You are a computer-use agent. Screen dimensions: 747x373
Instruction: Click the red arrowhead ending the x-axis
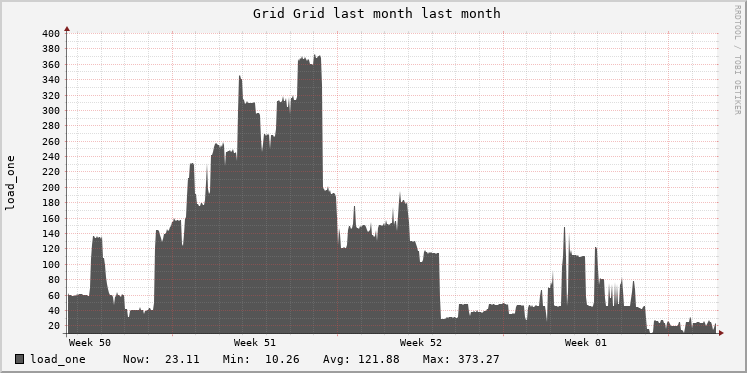coord(721,333)
